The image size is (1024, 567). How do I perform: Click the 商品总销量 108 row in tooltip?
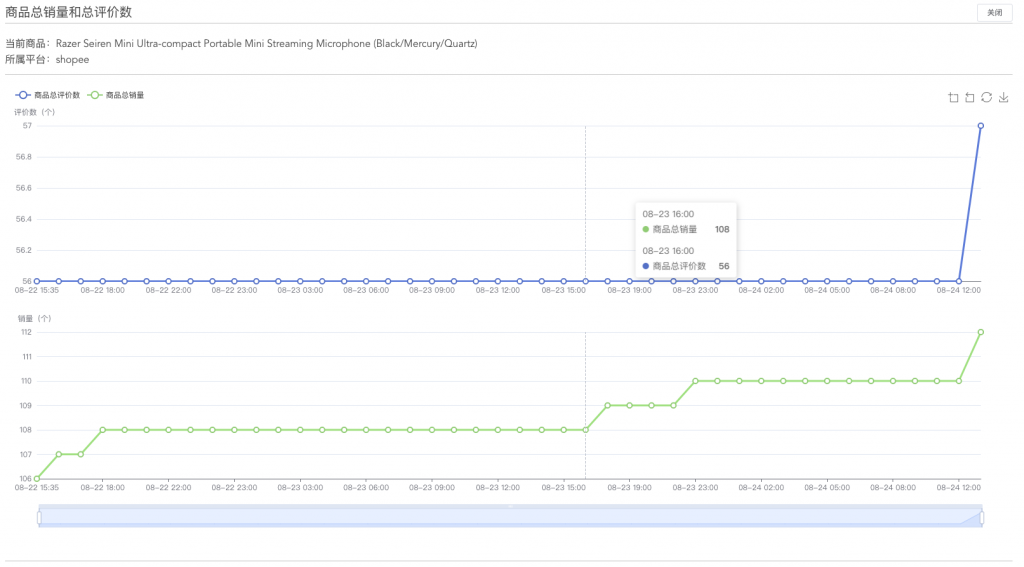686,229
